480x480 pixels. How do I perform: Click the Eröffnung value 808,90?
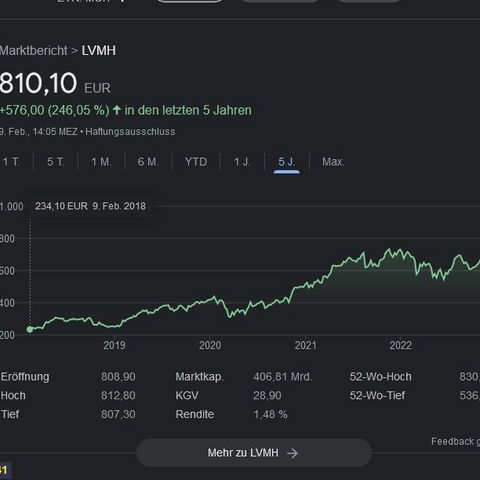tap(118, 377)
